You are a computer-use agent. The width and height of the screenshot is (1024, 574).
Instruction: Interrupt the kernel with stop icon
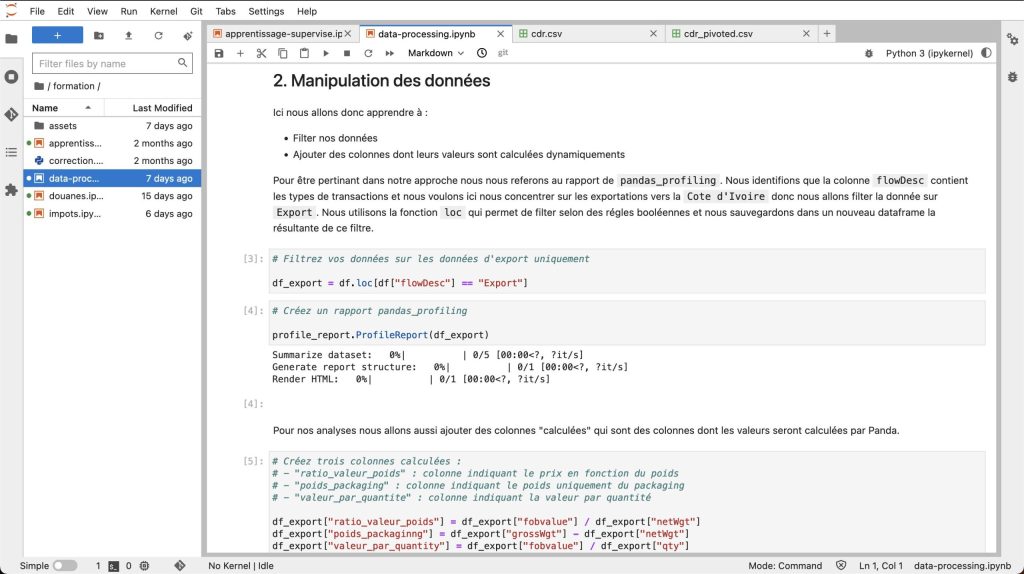(x=347, y=53)
